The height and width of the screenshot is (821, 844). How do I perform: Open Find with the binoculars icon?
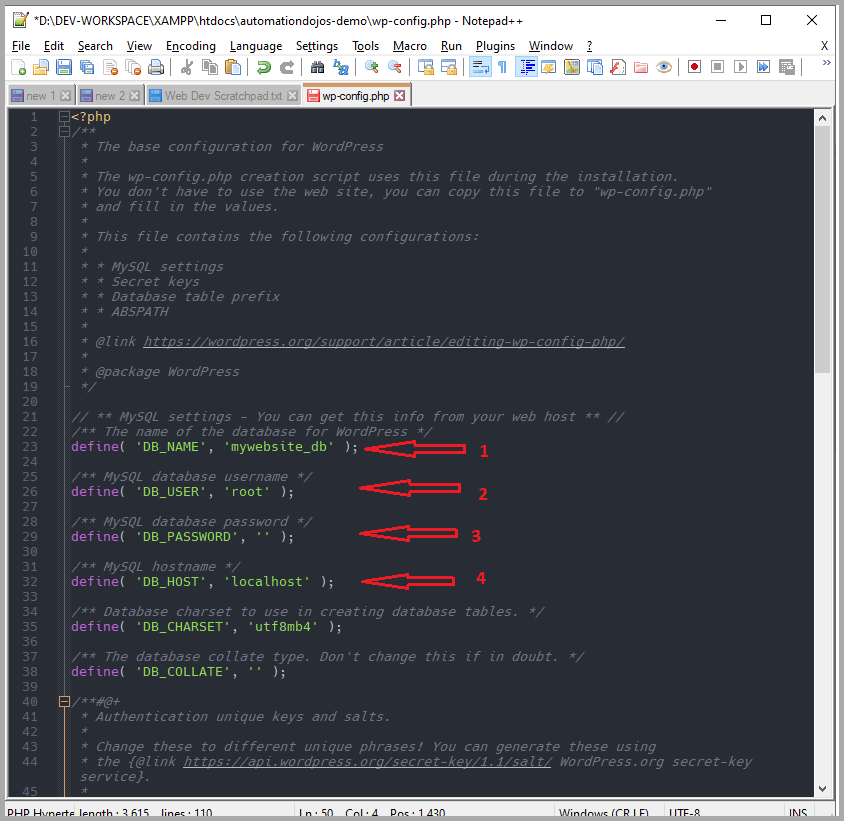pos(317,67)
